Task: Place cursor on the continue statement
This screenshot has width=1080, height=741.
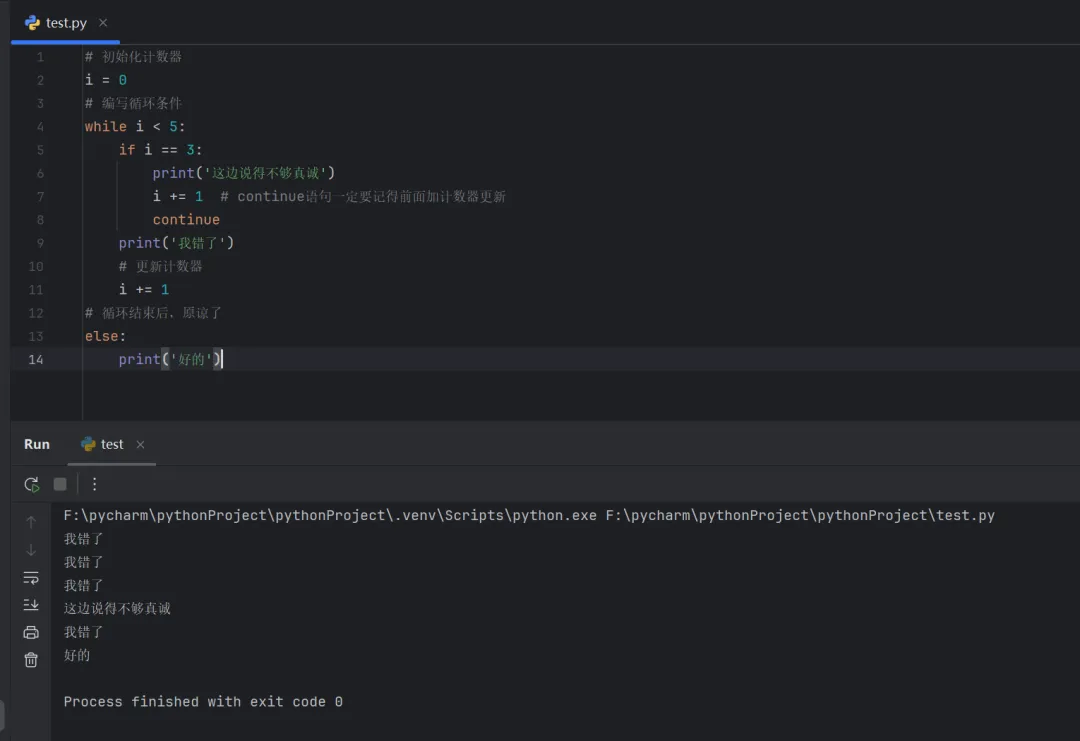Action: click(186, 220)
